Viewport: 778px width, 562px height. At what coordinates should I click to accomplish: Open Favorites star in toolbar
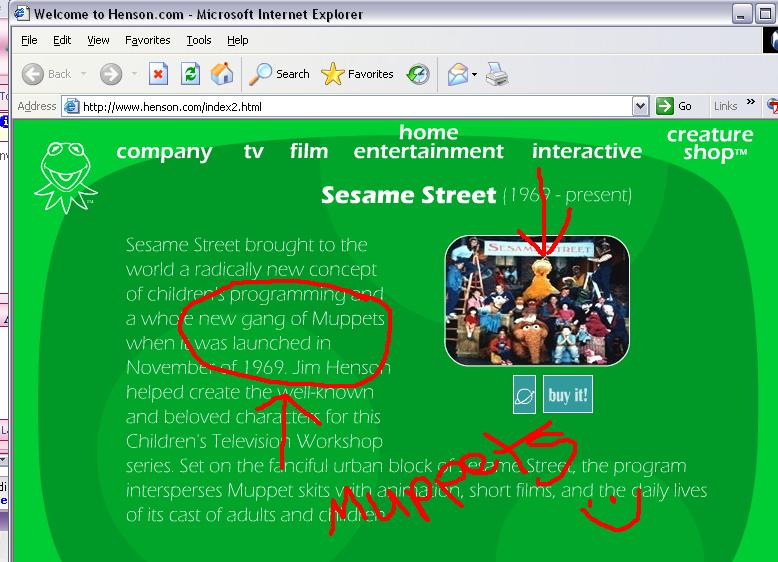point(357,74)
